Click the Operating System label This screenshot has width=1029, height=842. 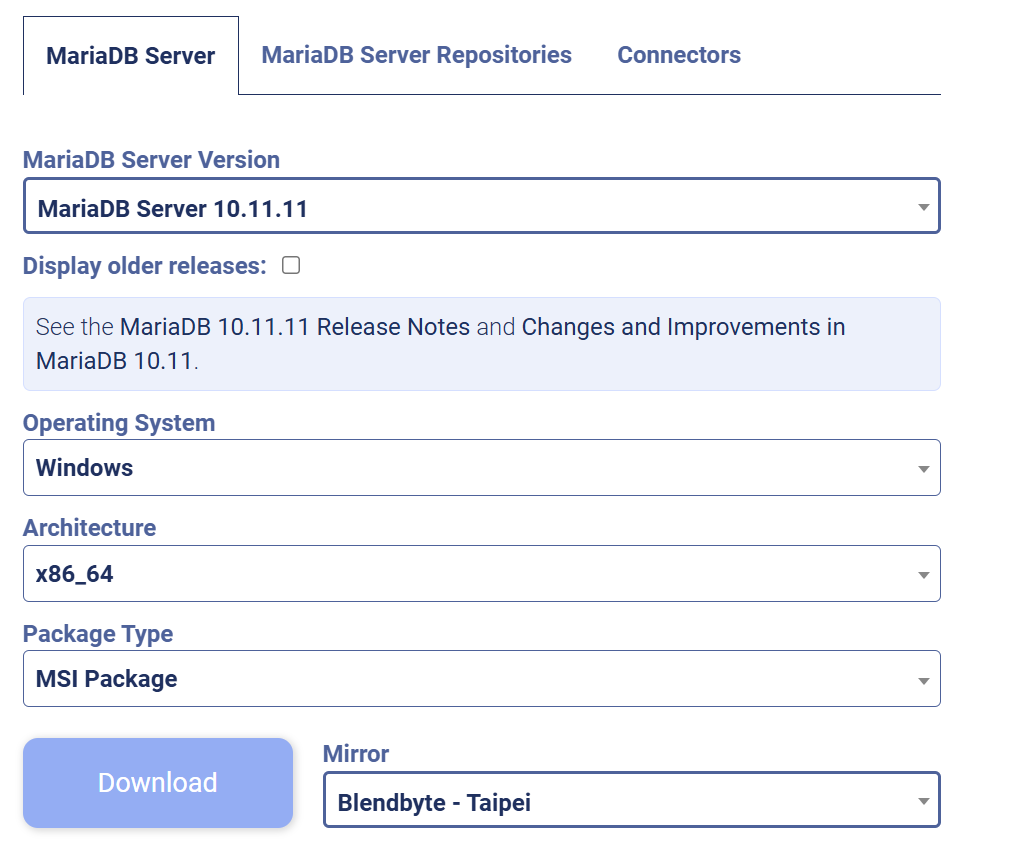(x=119, y=423)
